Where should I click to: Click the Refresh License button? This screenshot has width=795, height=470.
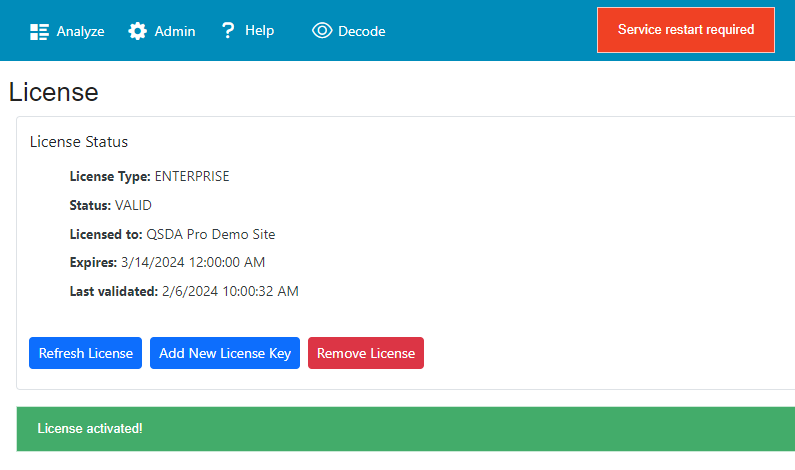coord(85,353)
